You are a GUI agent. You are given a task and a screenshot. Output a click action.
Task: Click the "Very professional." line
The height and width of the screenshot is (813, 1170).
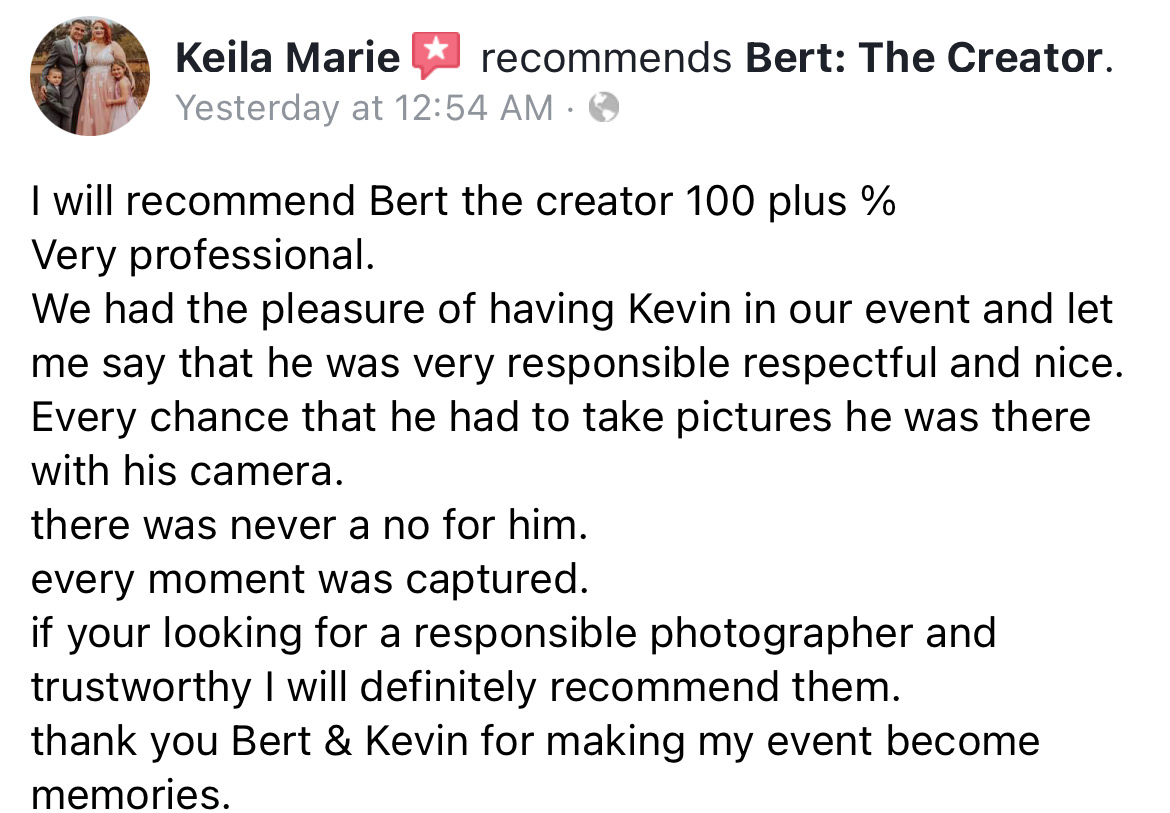[x=203, y=256]
